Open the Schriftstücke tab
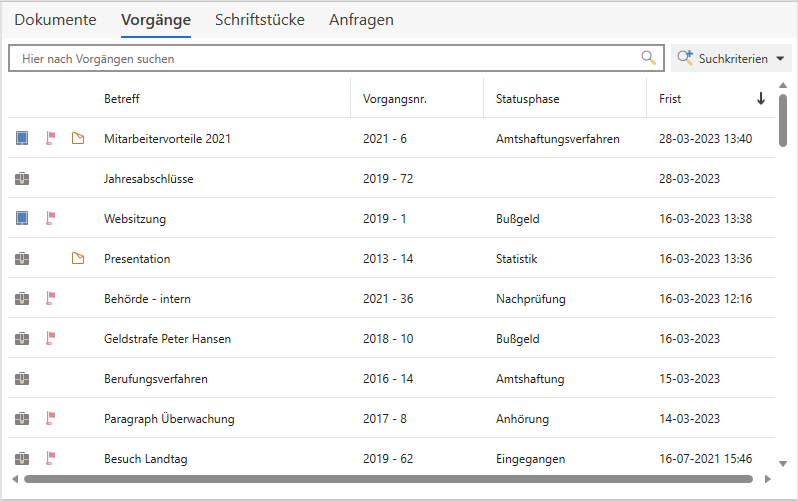This screenshot has width=798, height=501. [260, 20]
